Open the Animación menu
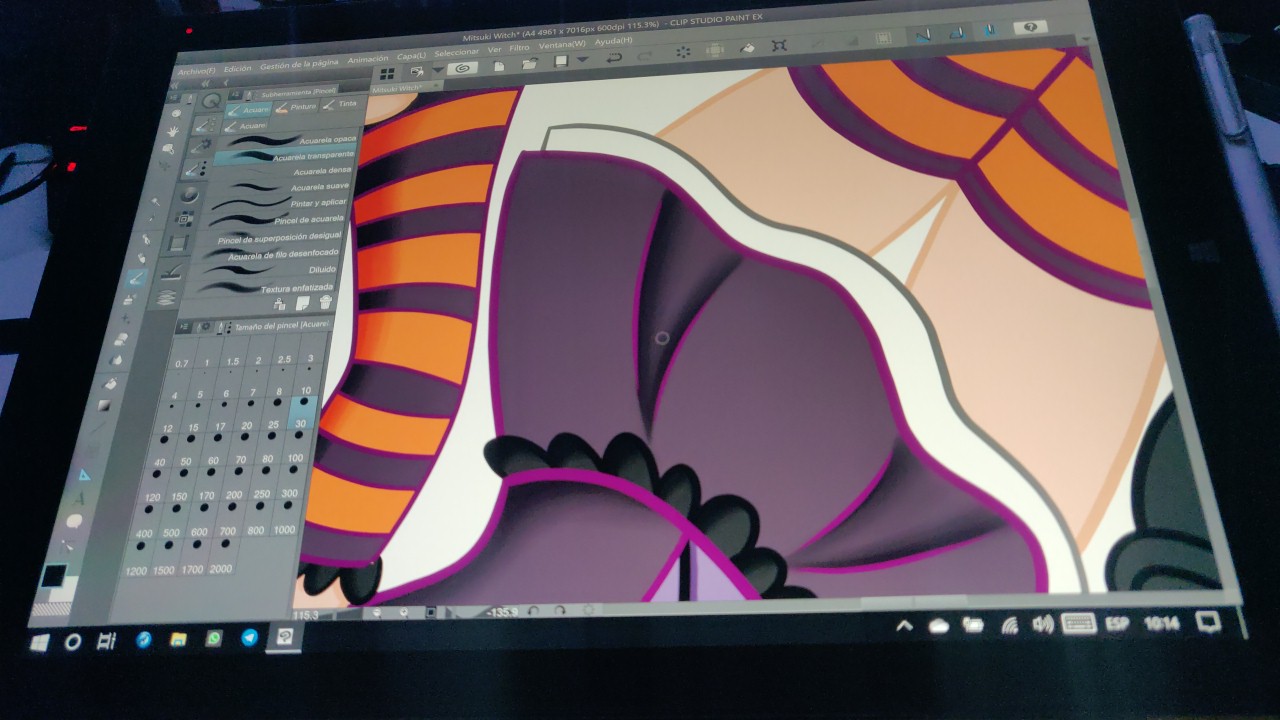Screen dimensions: 1280x720 pyautogui.click(x=367, y=59)
